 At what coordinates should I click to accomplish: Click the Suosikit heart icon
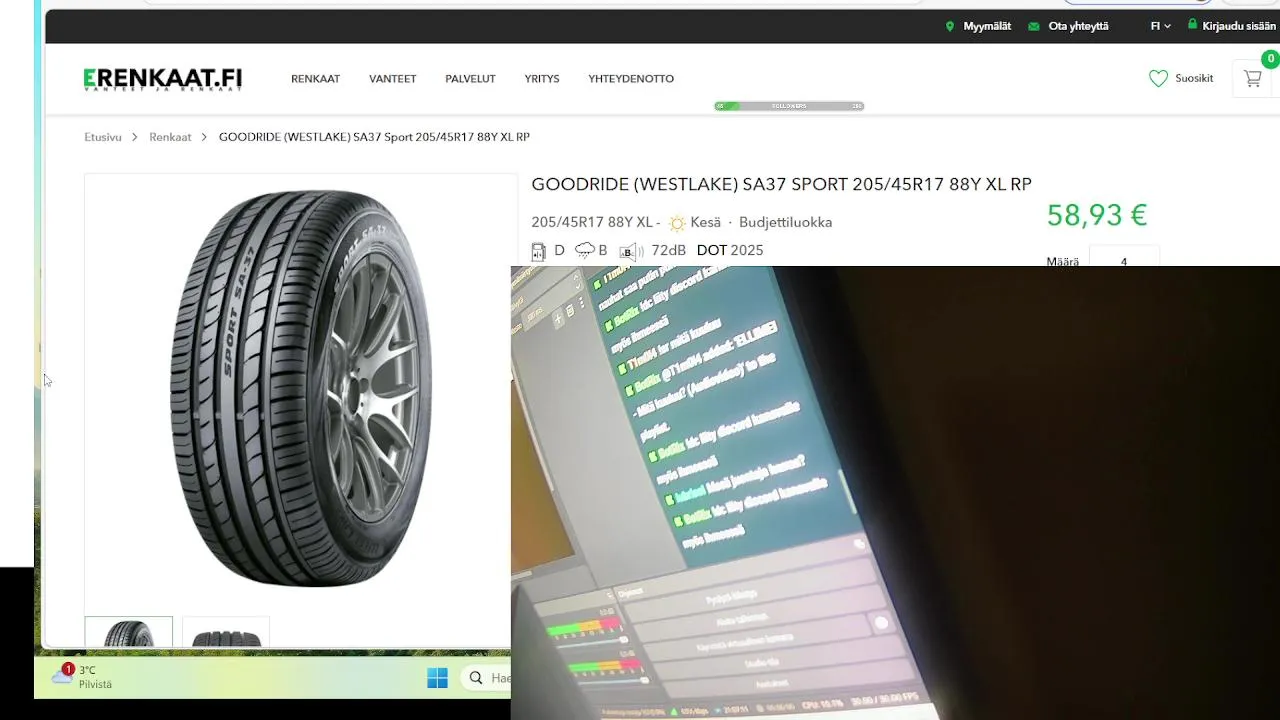tap(1158, 78)
